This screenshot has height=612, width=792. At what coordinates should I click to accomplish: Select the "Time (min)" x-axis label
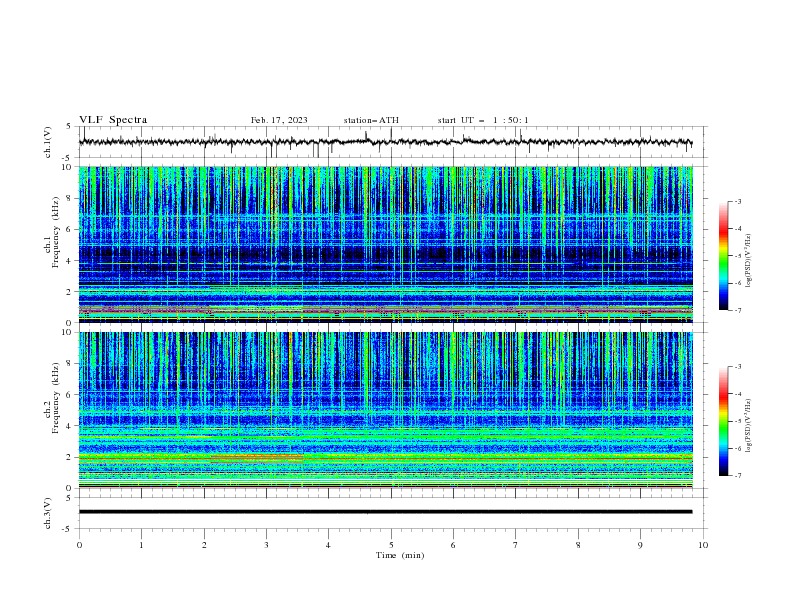click(400, 555)
